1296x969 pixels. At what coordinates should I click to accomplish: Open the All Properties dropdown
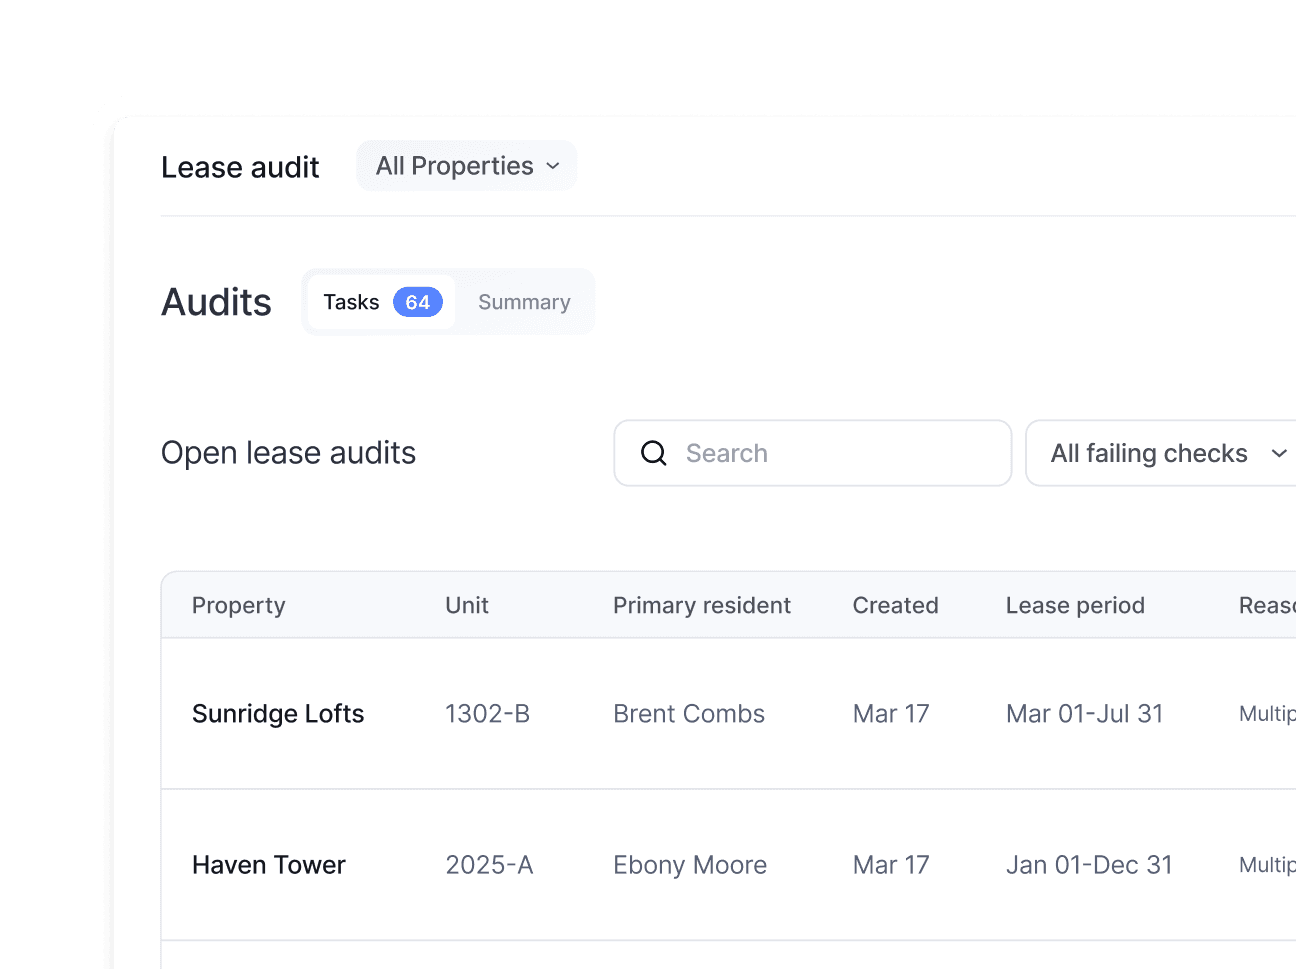point(466,166)
